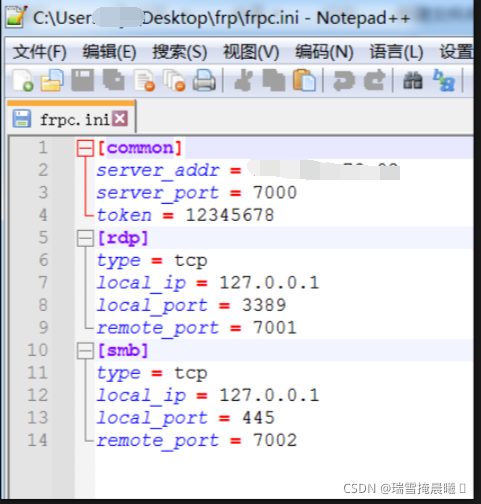The height and width of the screenshot is (504, 481).
Task: Click the Cut scissors icon
Action: pos(243,80)
